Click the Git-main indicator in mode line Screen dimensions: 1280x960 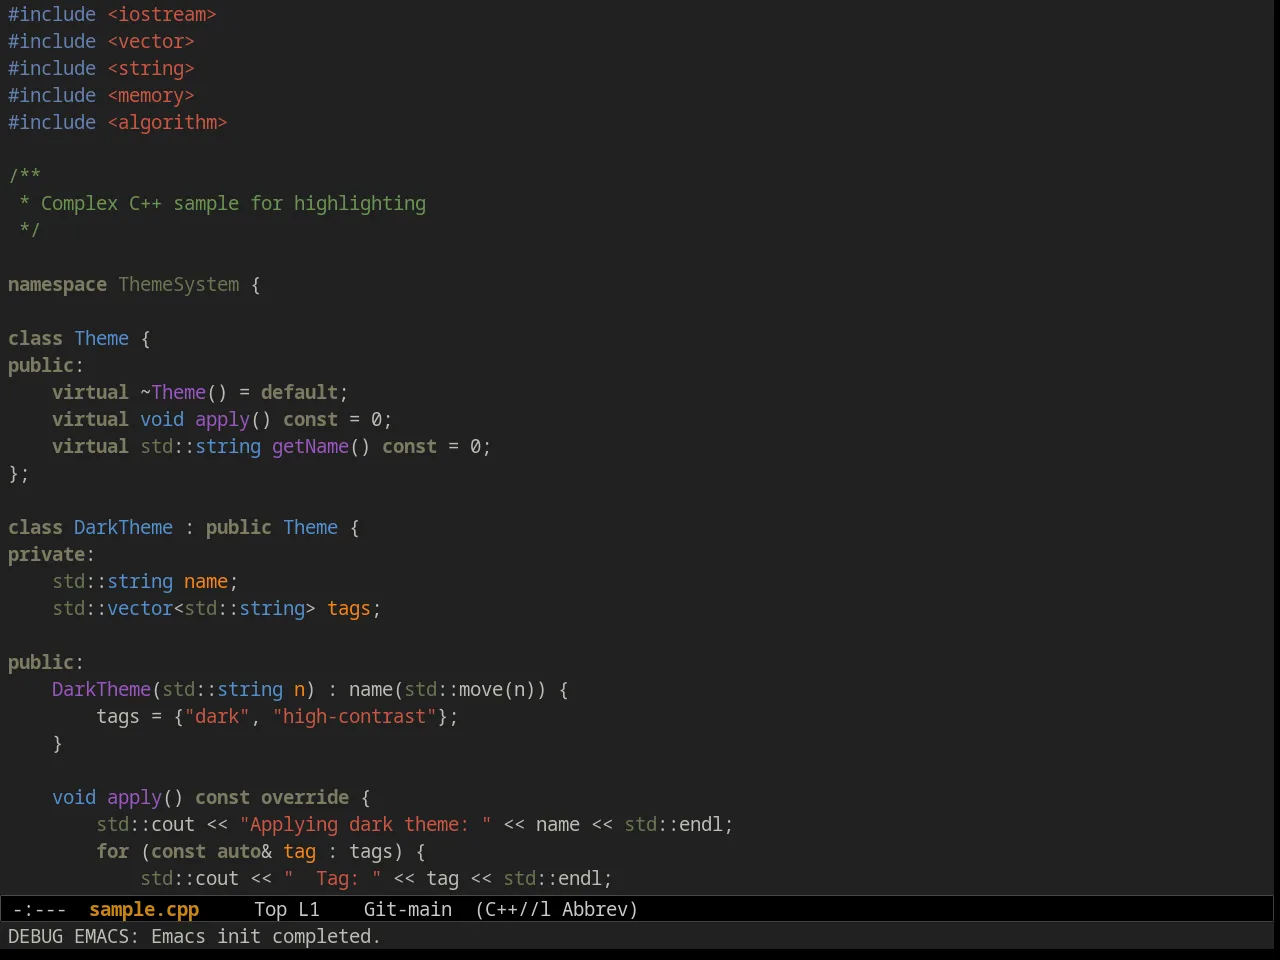pos(408,909)
